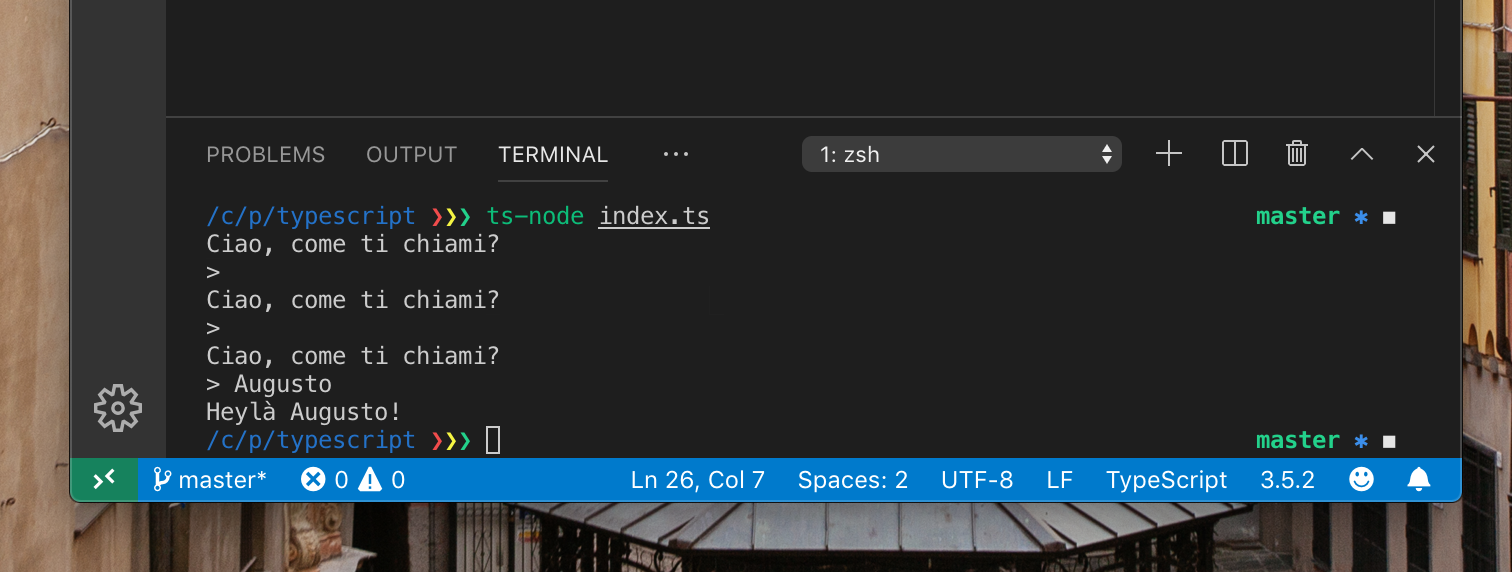Click the index.ts link in terminal
The image size is (1512, 572).
click(654, 216)
